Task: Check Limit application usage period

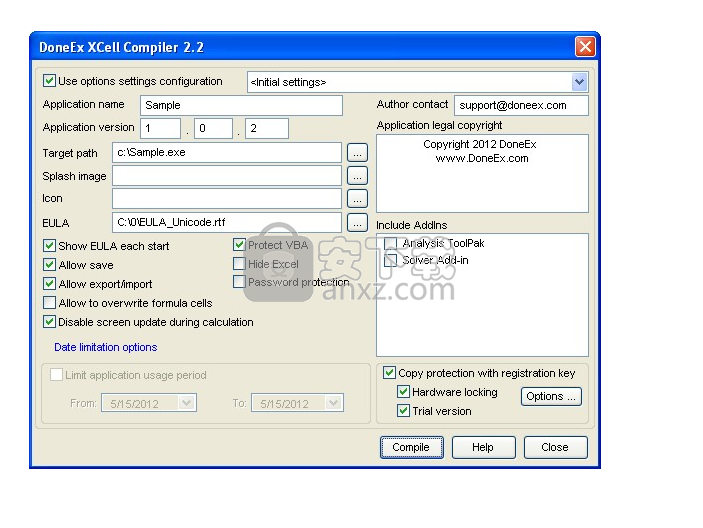Action: [56, 375]
